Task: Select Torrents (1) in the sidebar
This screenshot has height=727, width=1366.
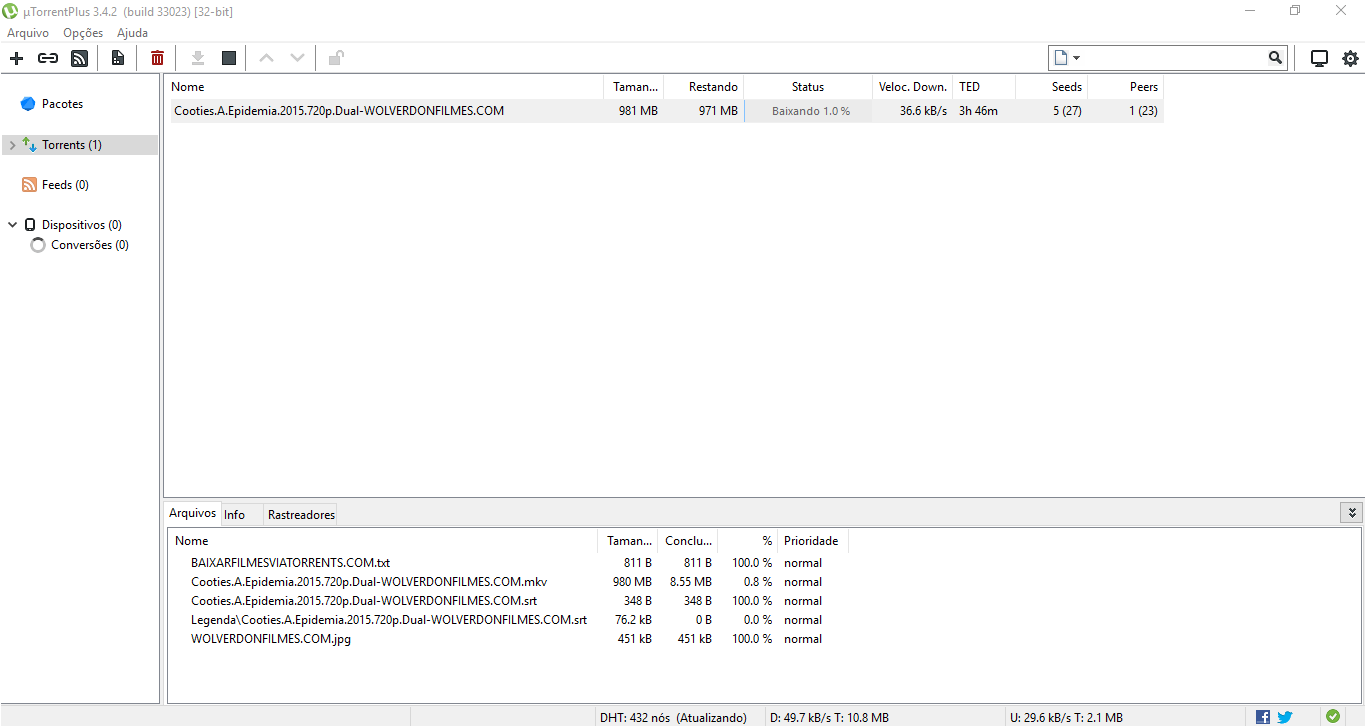Action: point(72,145)
